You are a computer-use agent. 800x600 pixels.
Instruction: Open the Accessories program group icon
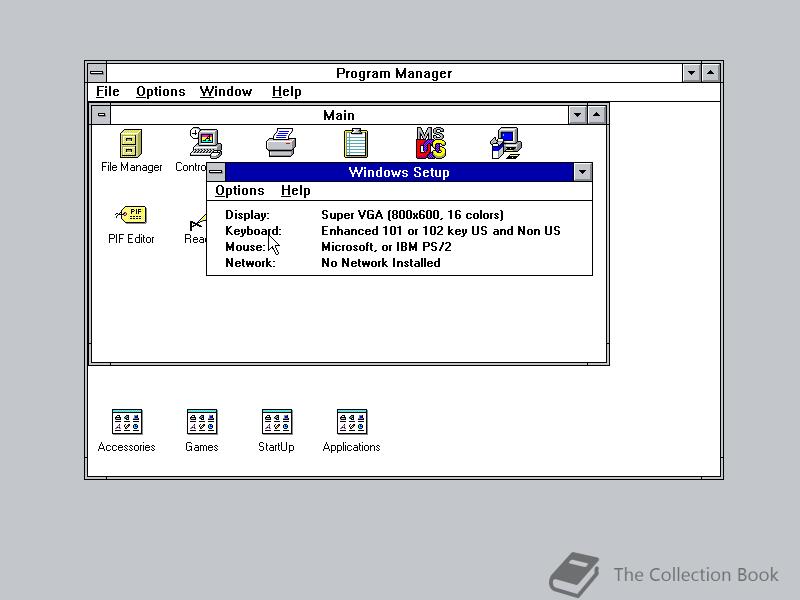(127, 421)
